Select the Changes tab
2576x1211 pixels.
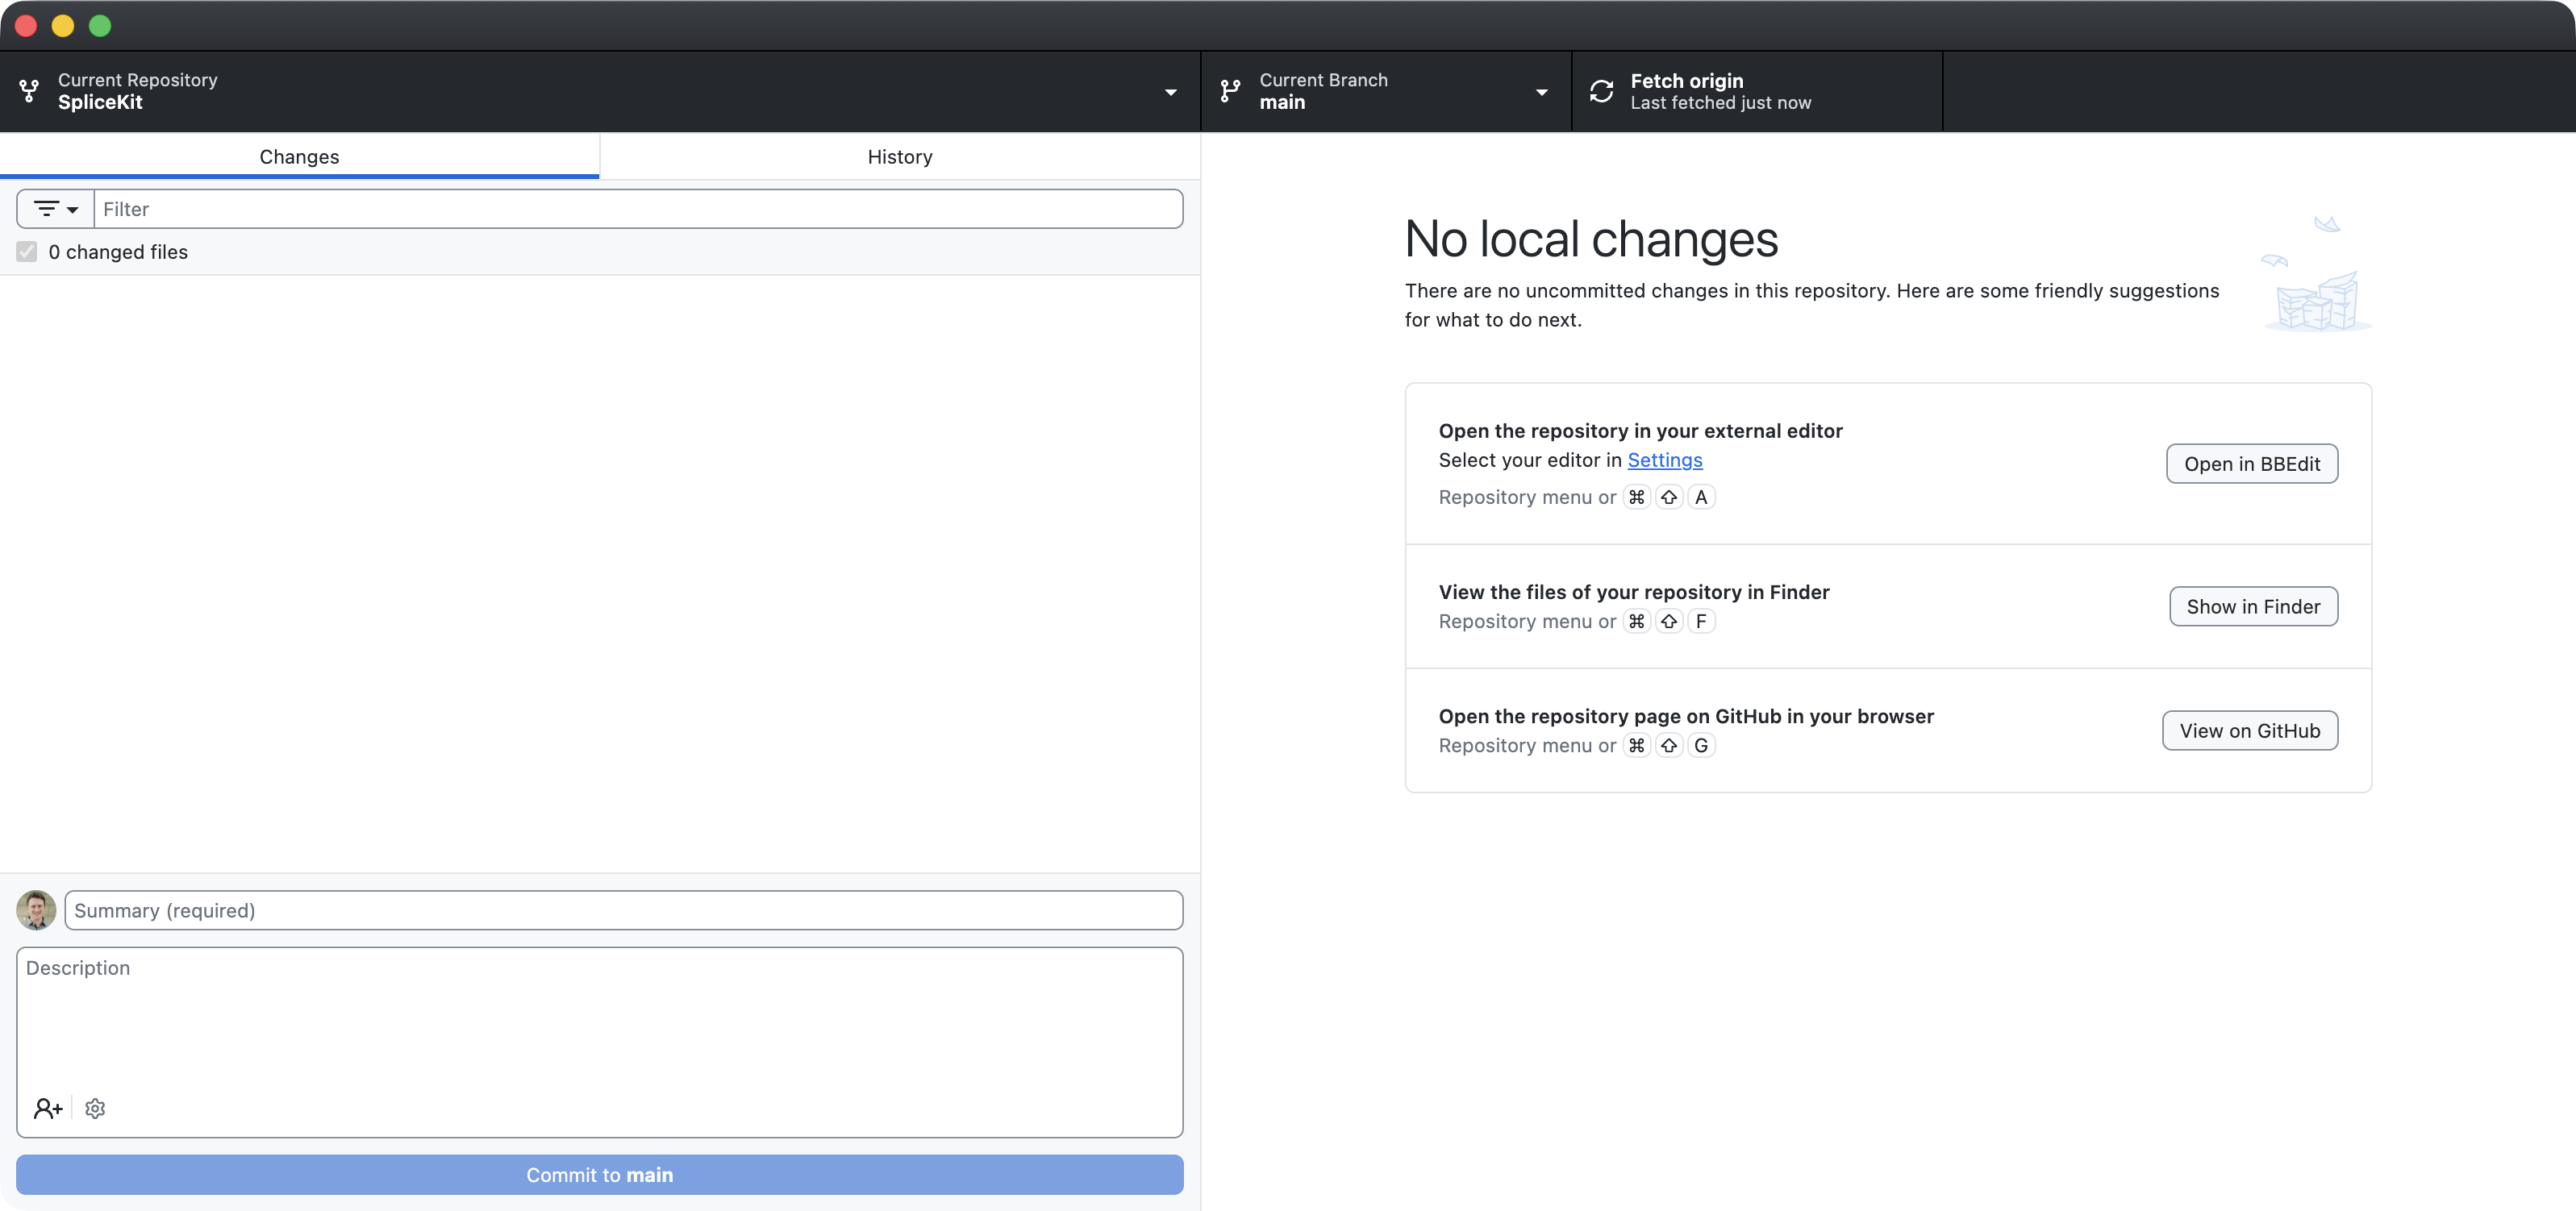tap(299, 157)
